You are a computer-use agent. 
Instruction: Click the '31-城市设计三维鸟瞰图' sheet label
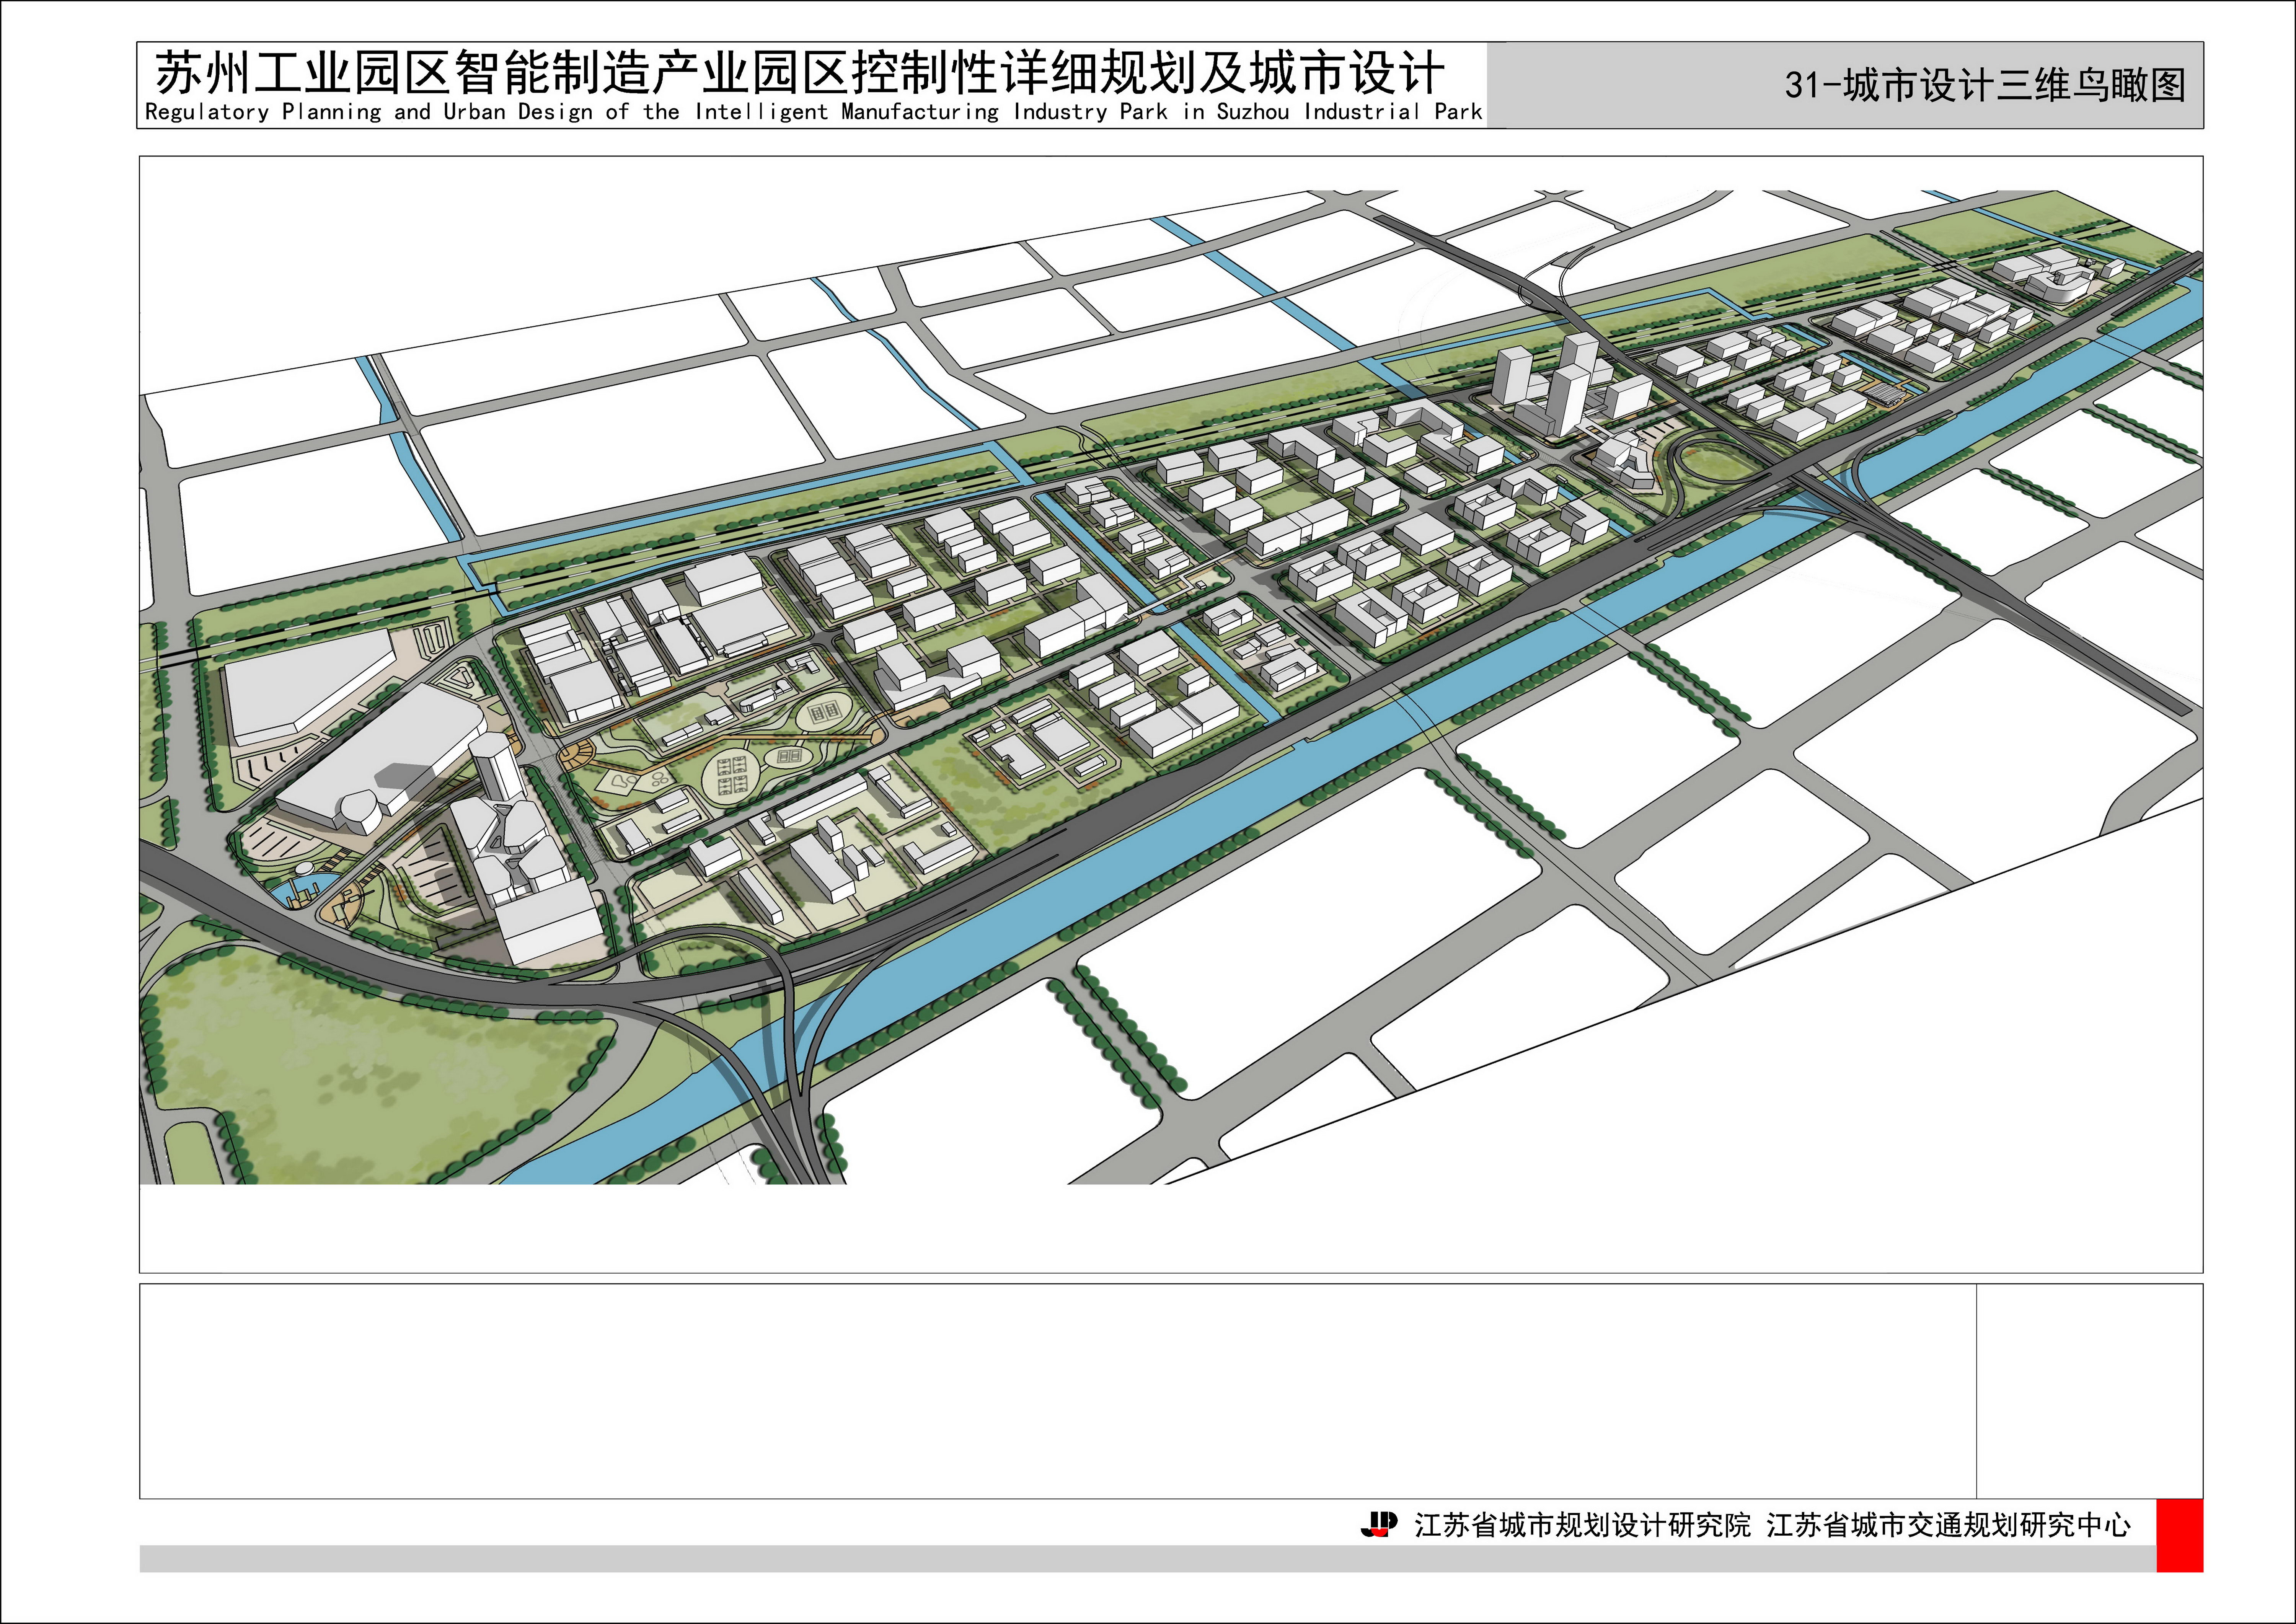[1984, 85]
